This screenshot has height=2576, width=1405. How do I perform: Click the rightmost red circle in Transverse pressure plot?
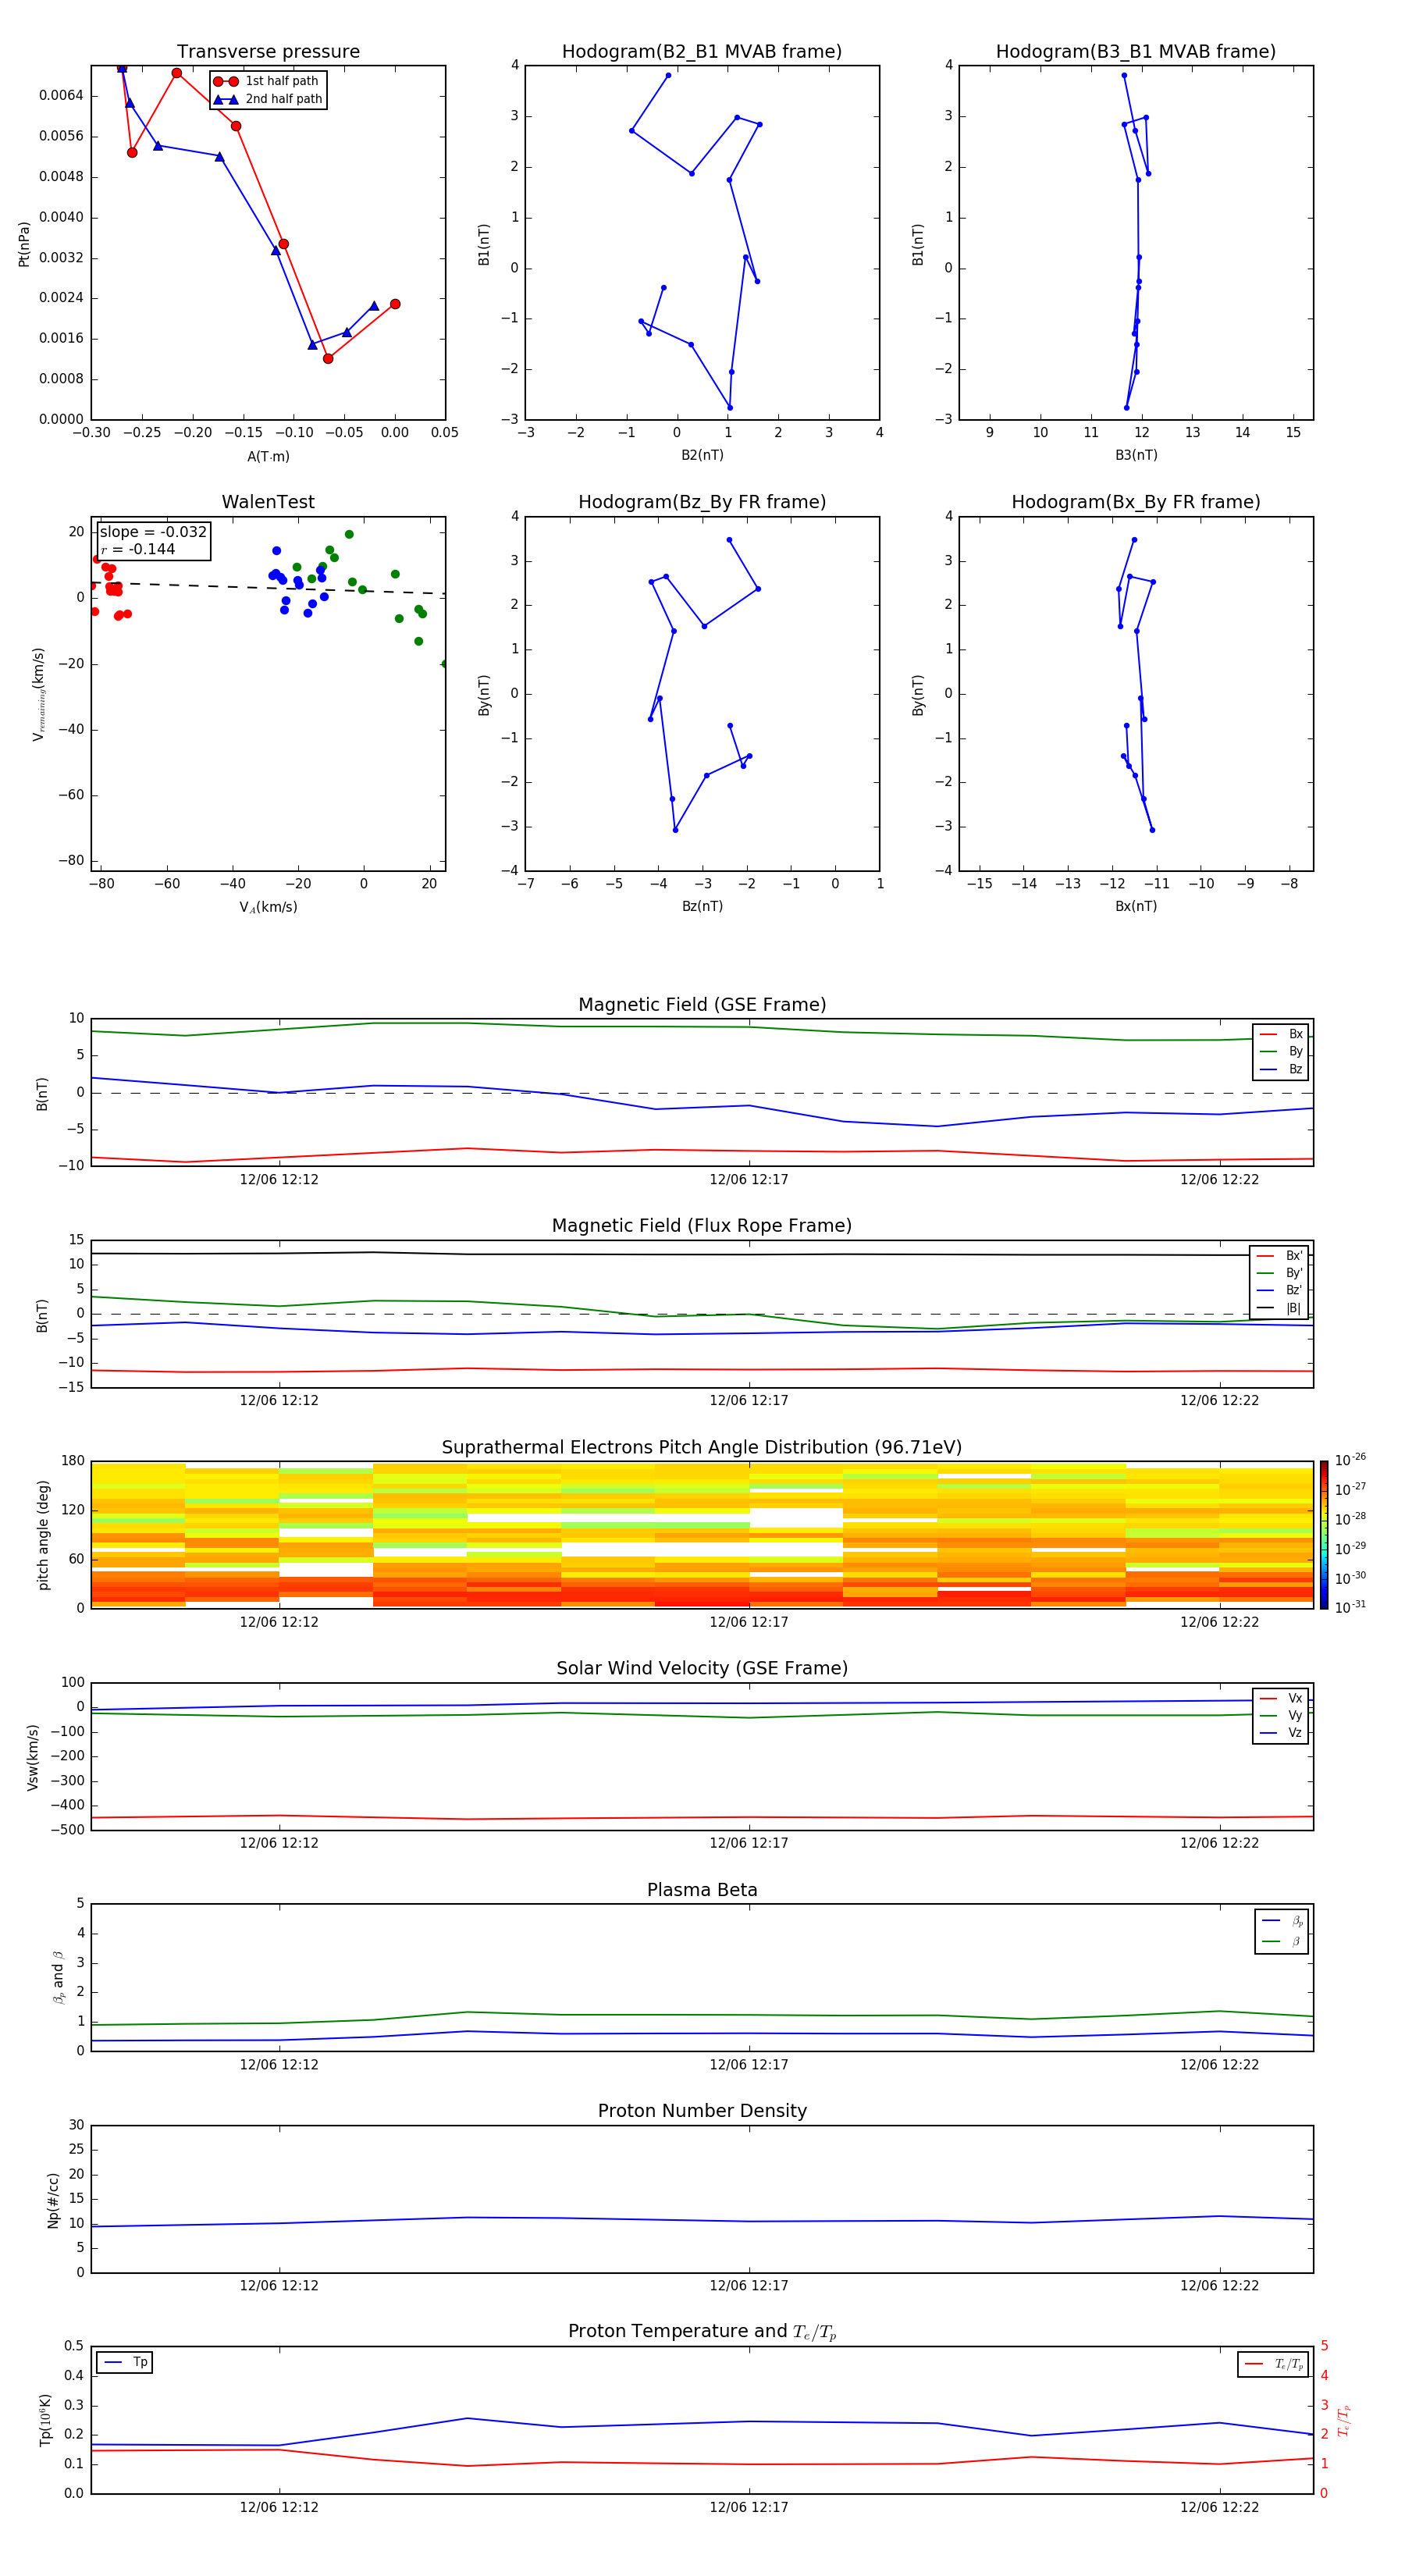pos(395,304)
